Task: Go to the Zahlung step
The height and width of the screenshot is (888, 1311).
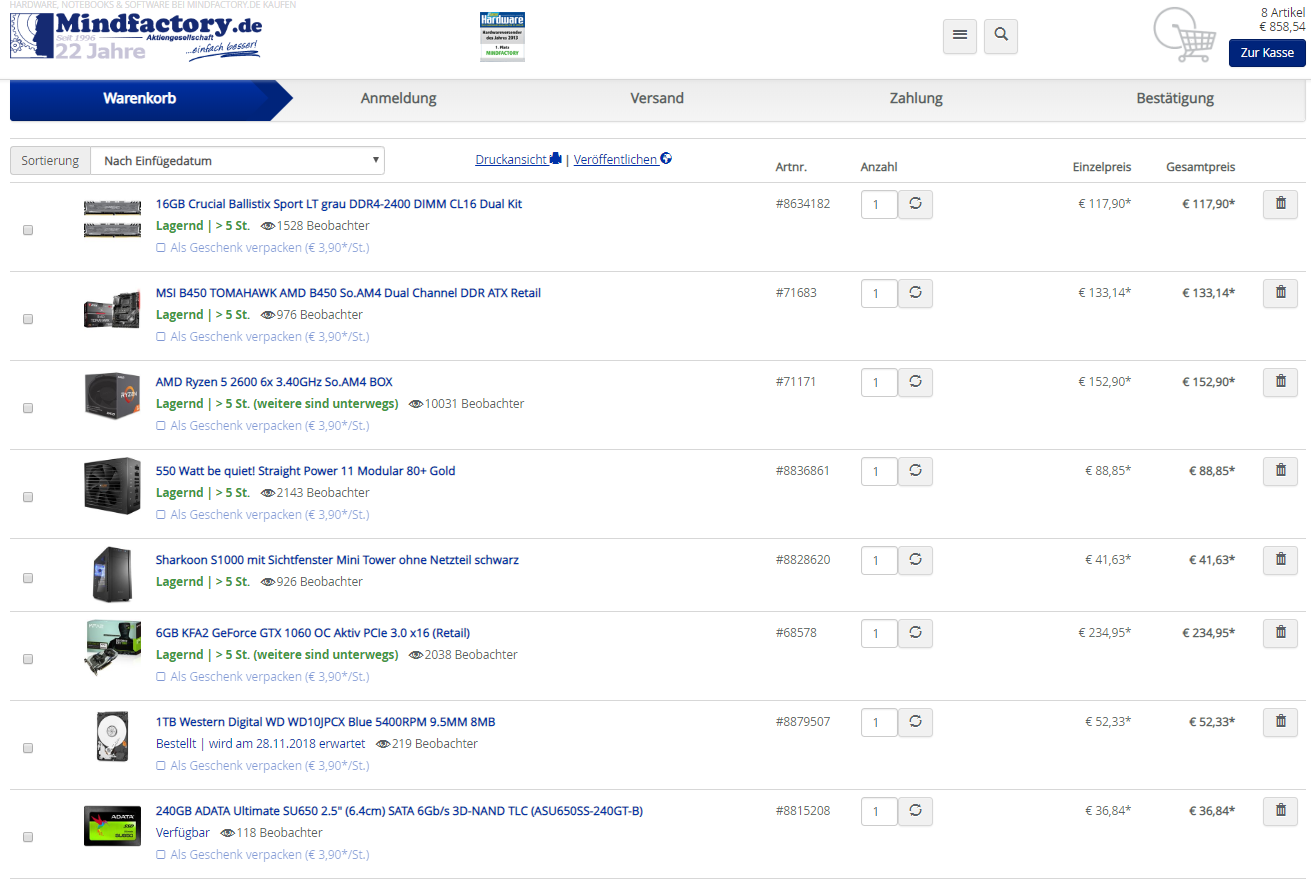Action: click(916, 98)
